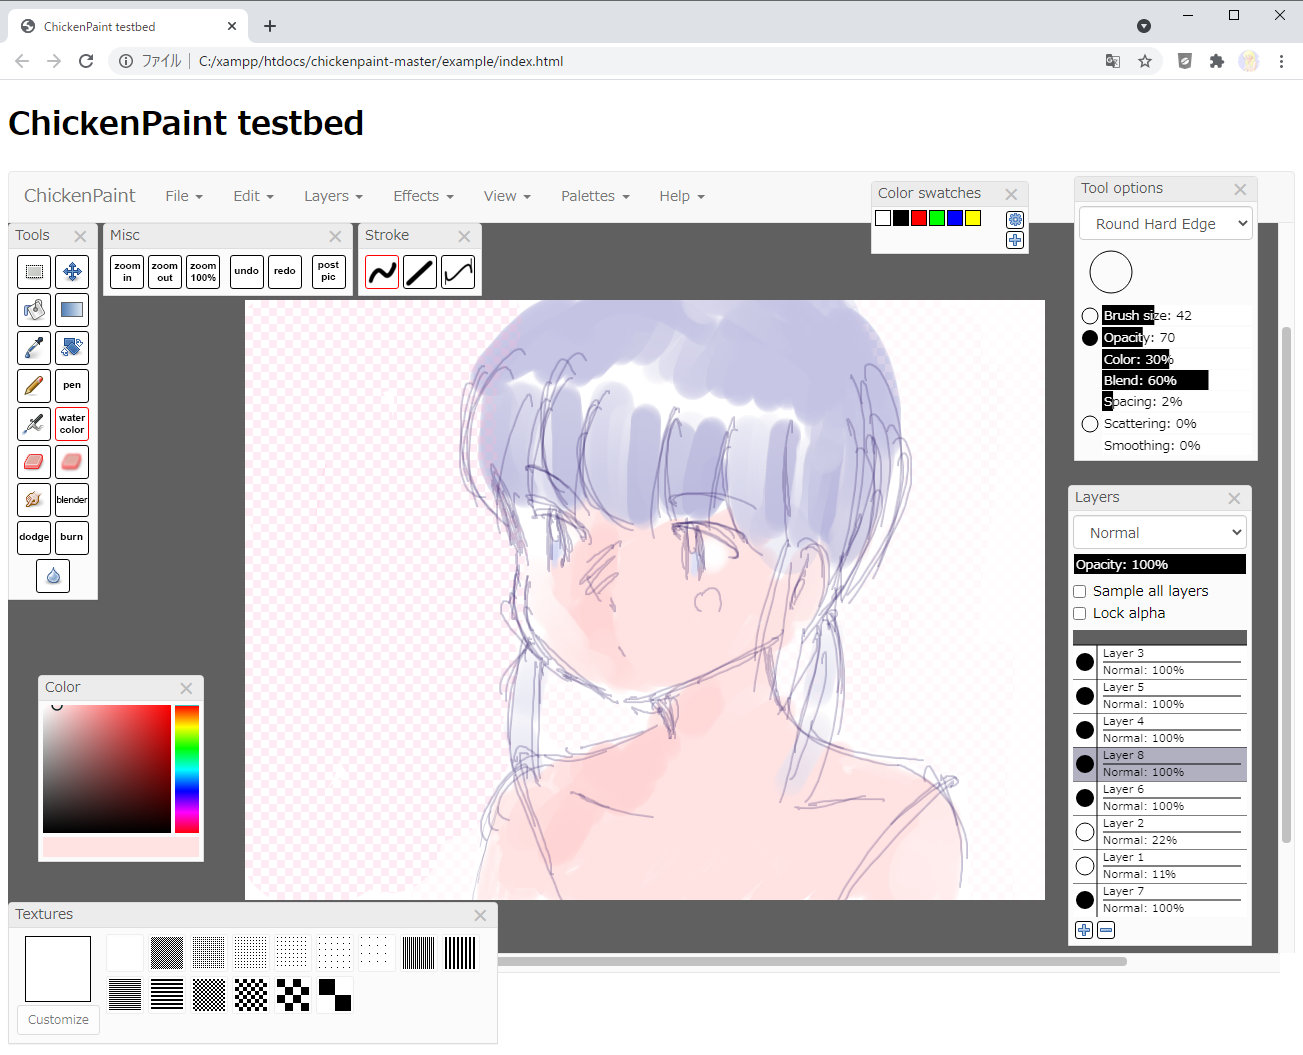Expand the Effects menu

click(x=423, y=196)
